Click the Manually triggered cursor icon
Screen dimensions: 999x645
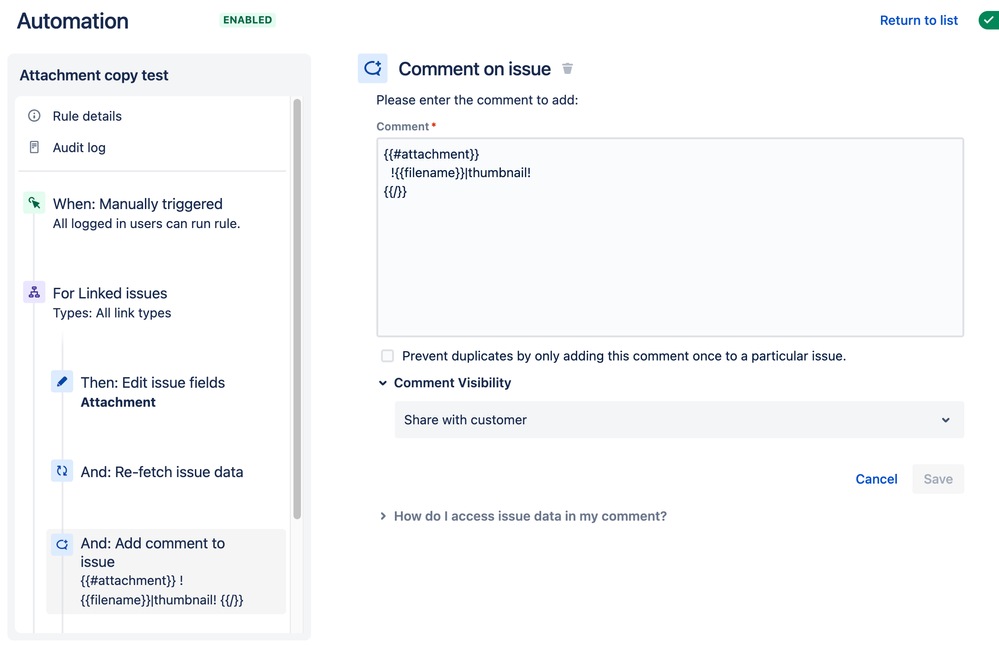pos(34,204)
